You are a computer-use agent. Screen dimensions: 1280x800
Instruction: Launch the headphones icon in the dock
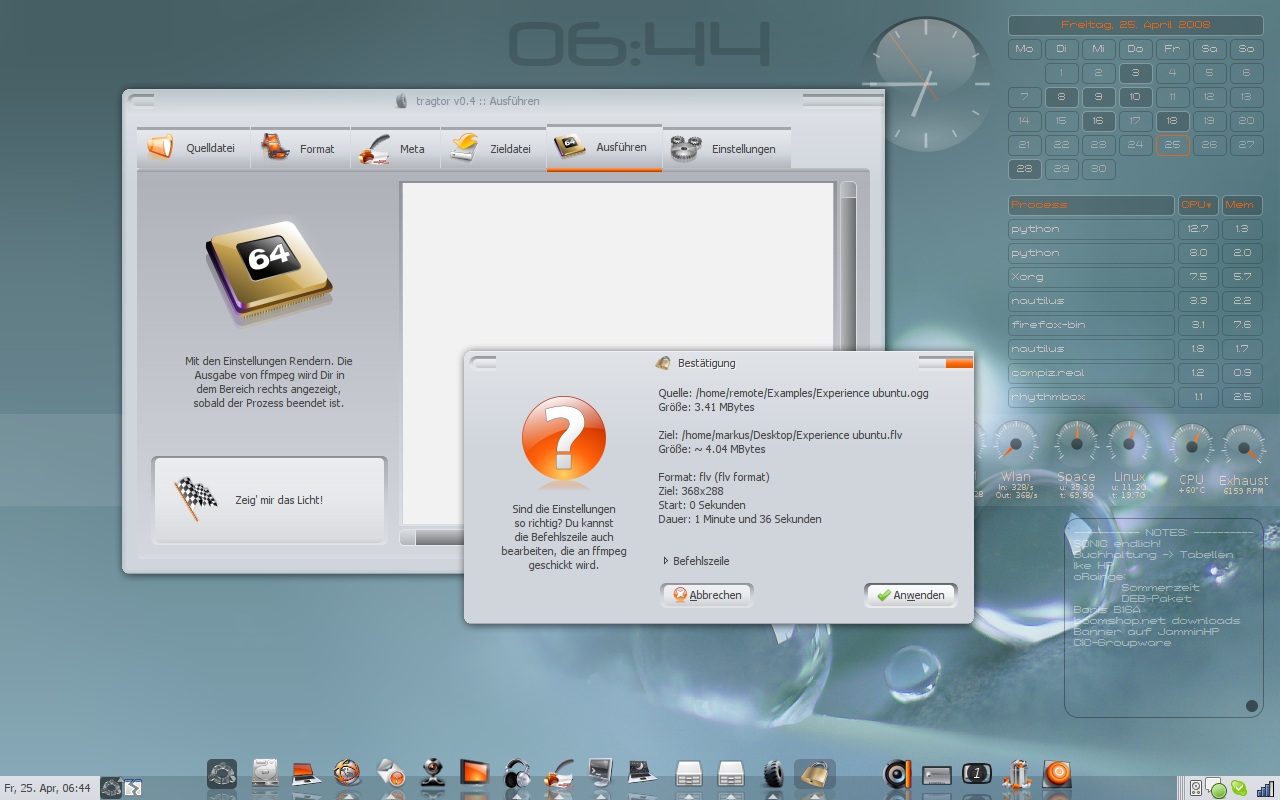[517, 773]
